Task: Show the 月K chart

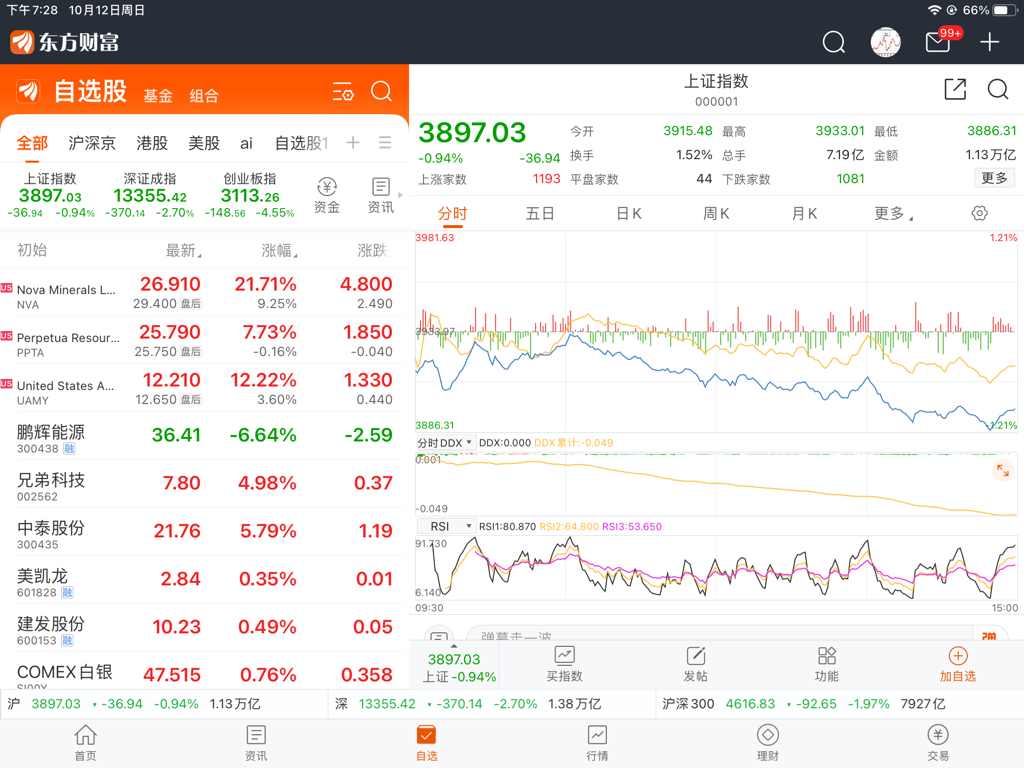Action: point(804,214)
